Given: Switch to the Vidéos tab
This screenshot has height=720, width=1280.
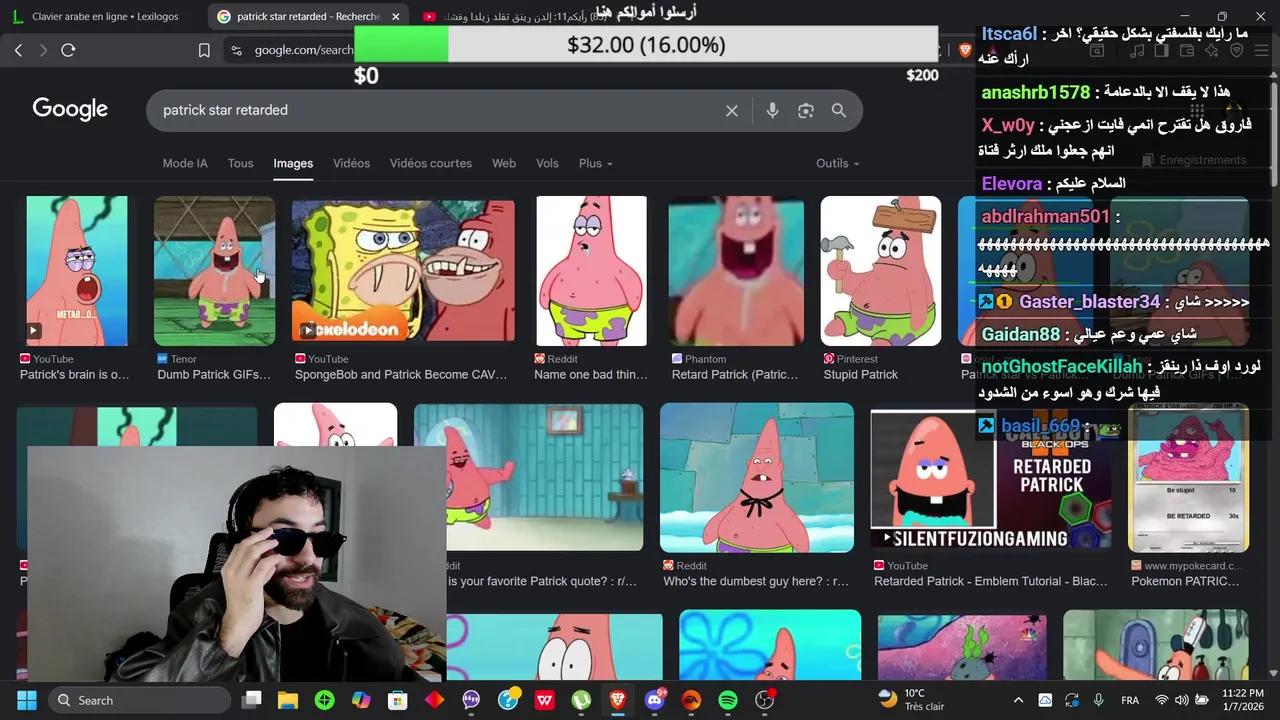Looking at the screenshot, I should coord(351,163).
